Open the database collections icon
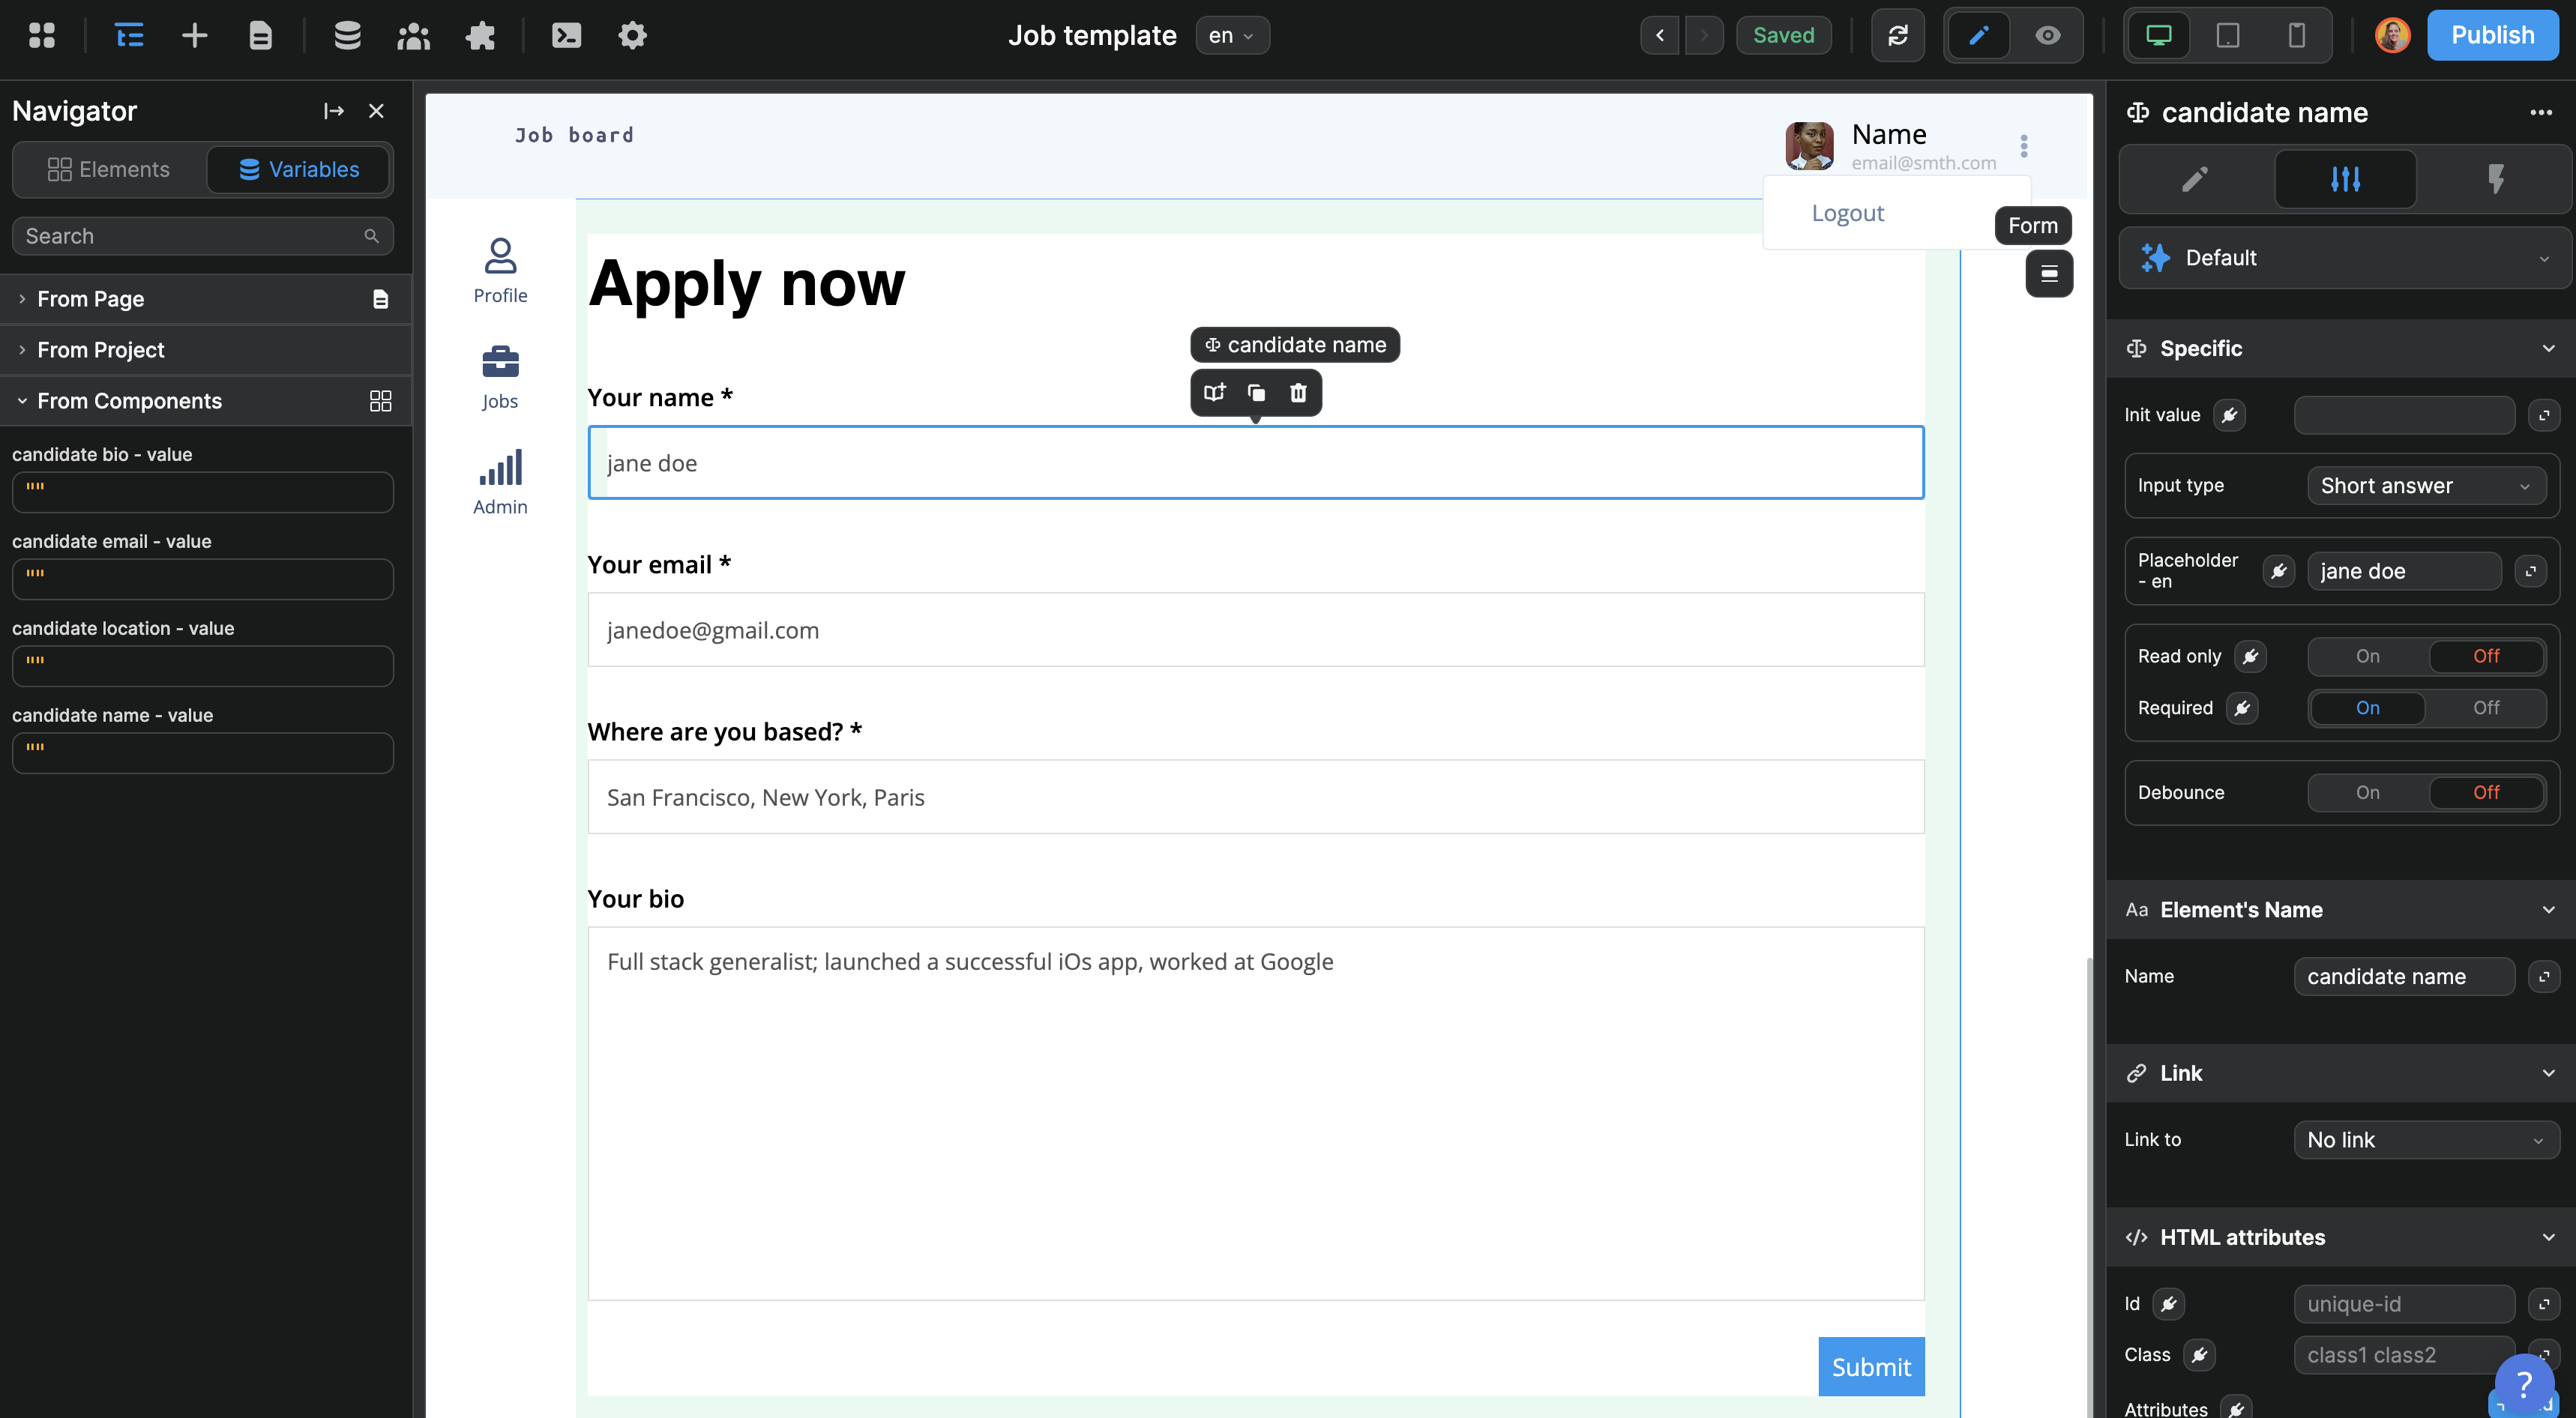The width and height of the screenshot is (2576, 1418). pyautogui.click(x=347, y=36)
